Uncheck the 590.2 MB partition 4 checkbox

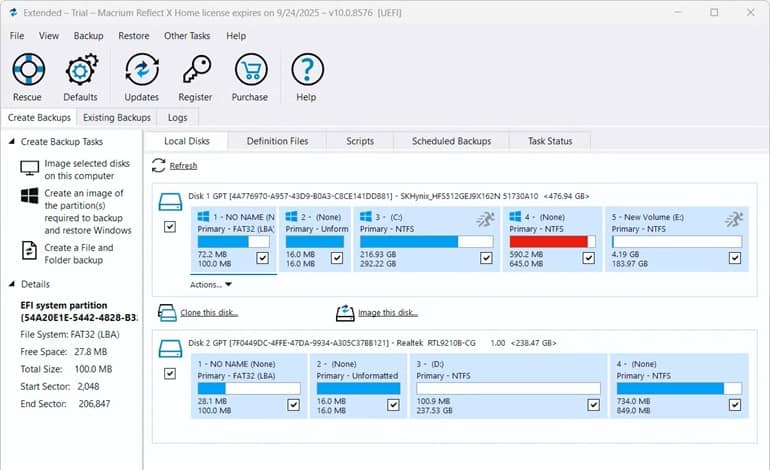pyautogui.click(x=588, y=258)
